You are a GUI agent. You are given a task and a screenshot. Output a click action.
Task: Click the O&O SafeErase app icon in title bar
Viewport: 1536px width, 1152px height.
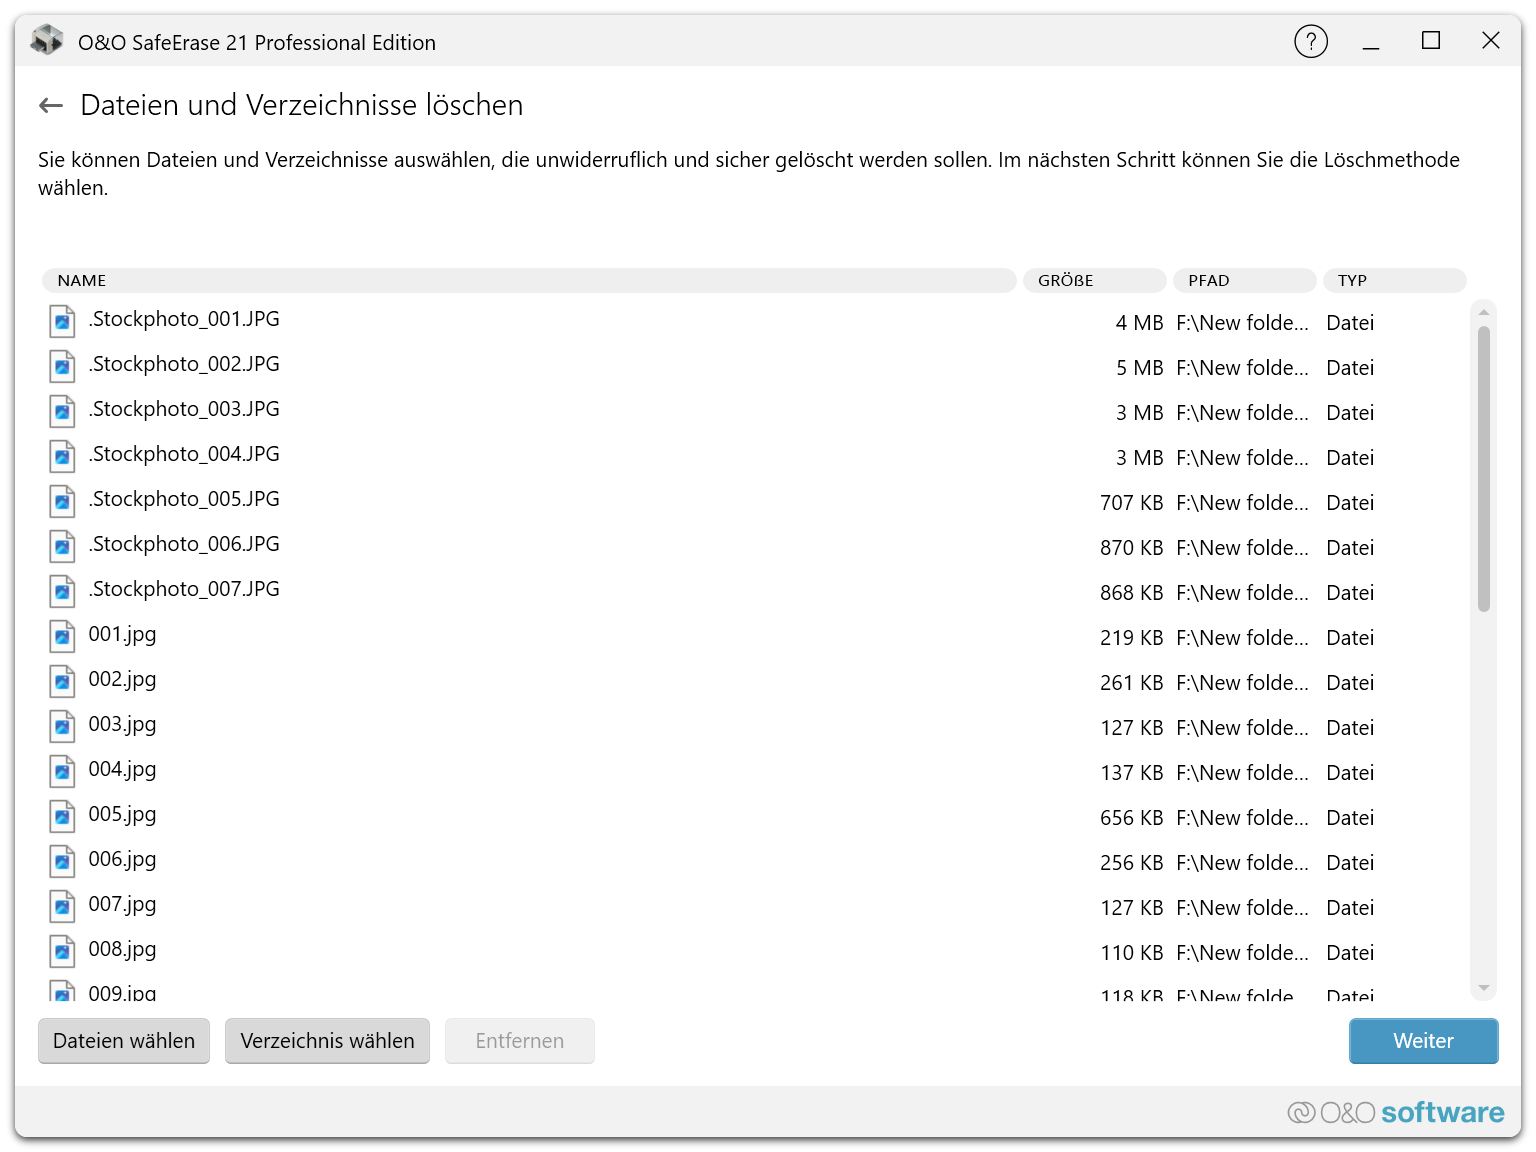[x=47, y=41]
